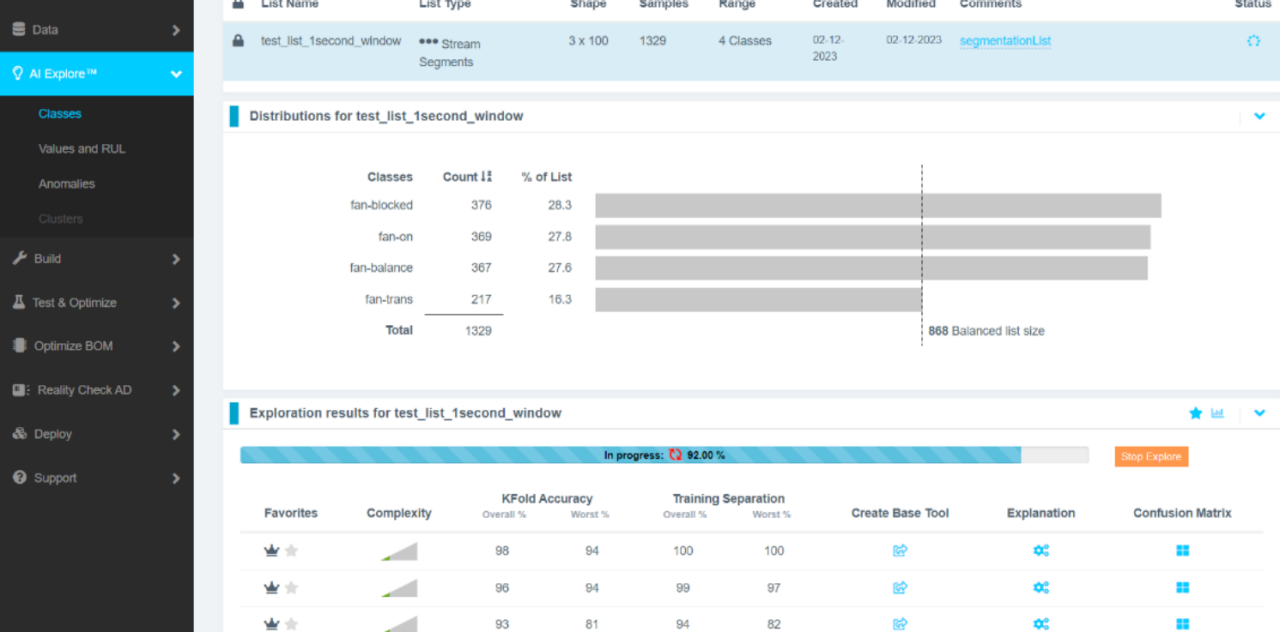Collapse the Distributions panel
Viewport: 1280px width, 632px height.
click(x=1259, y=116)
